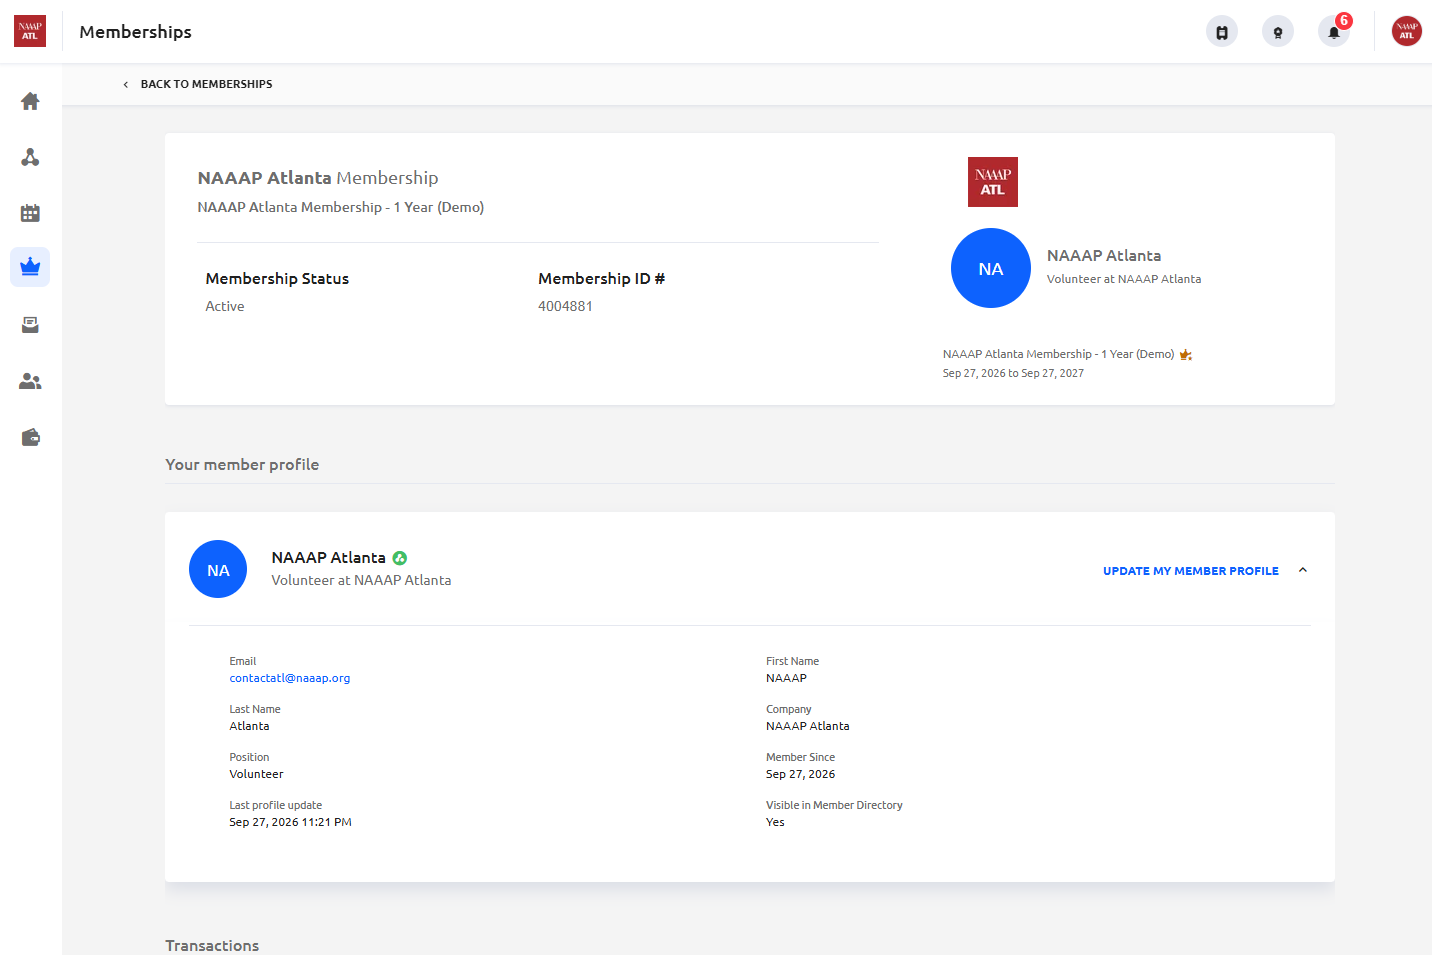Click the crown badge beside membership plan name
1432x955 pixels.
[1186, 354]
